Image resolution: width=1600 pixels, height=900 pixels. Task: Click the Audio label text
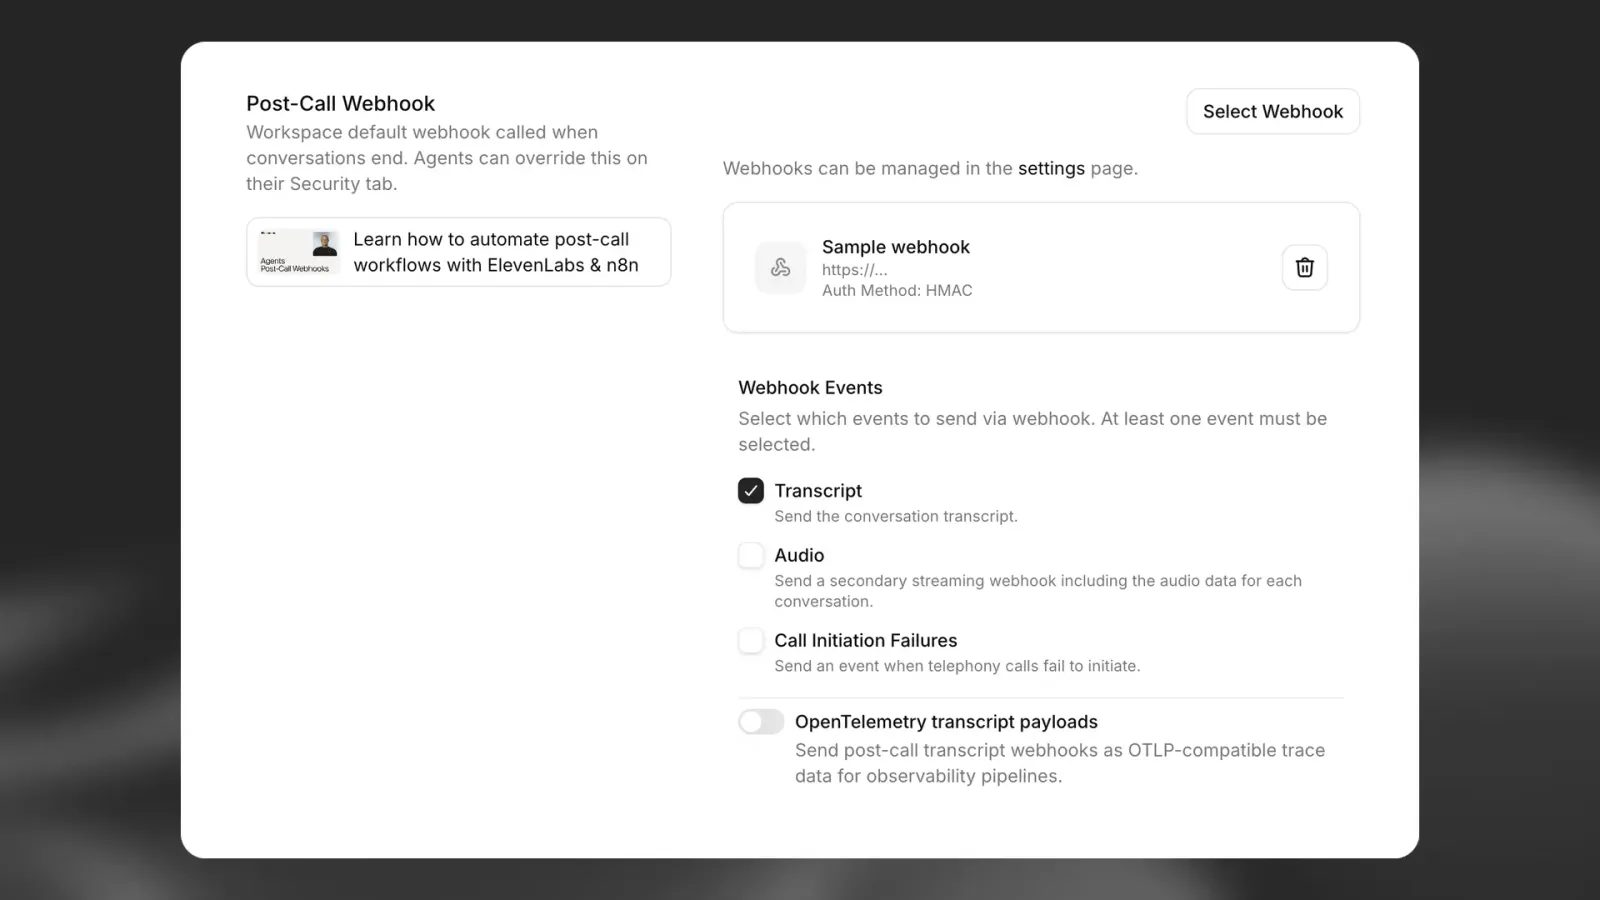[799, 555]
